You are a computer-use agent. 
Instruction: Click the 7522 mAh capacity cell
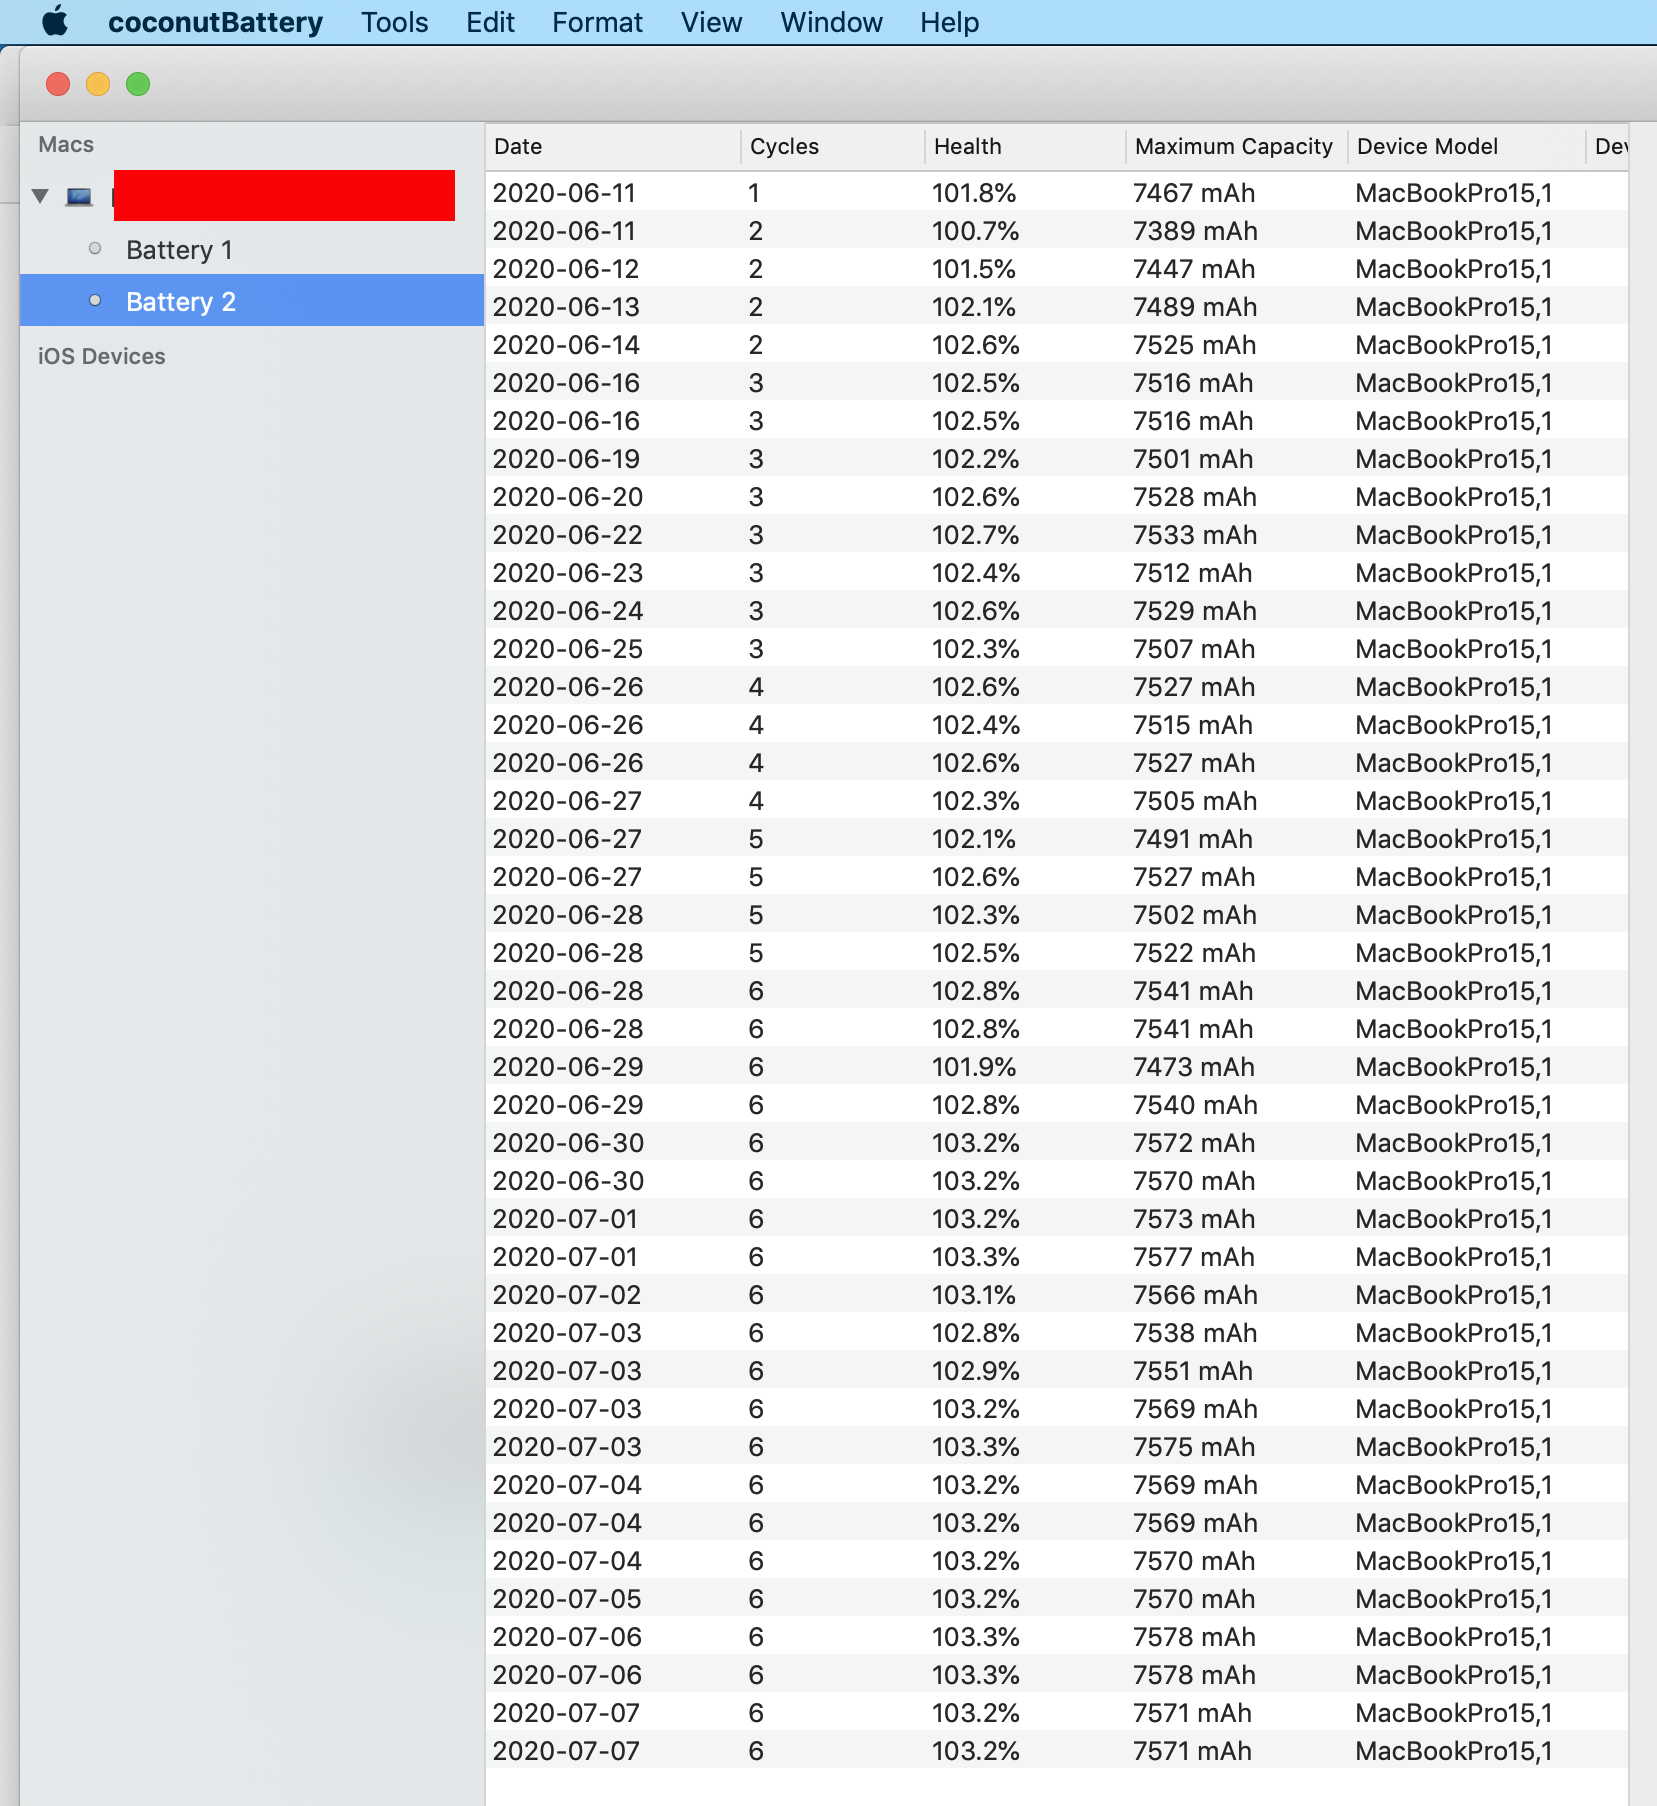point(1194,953)
